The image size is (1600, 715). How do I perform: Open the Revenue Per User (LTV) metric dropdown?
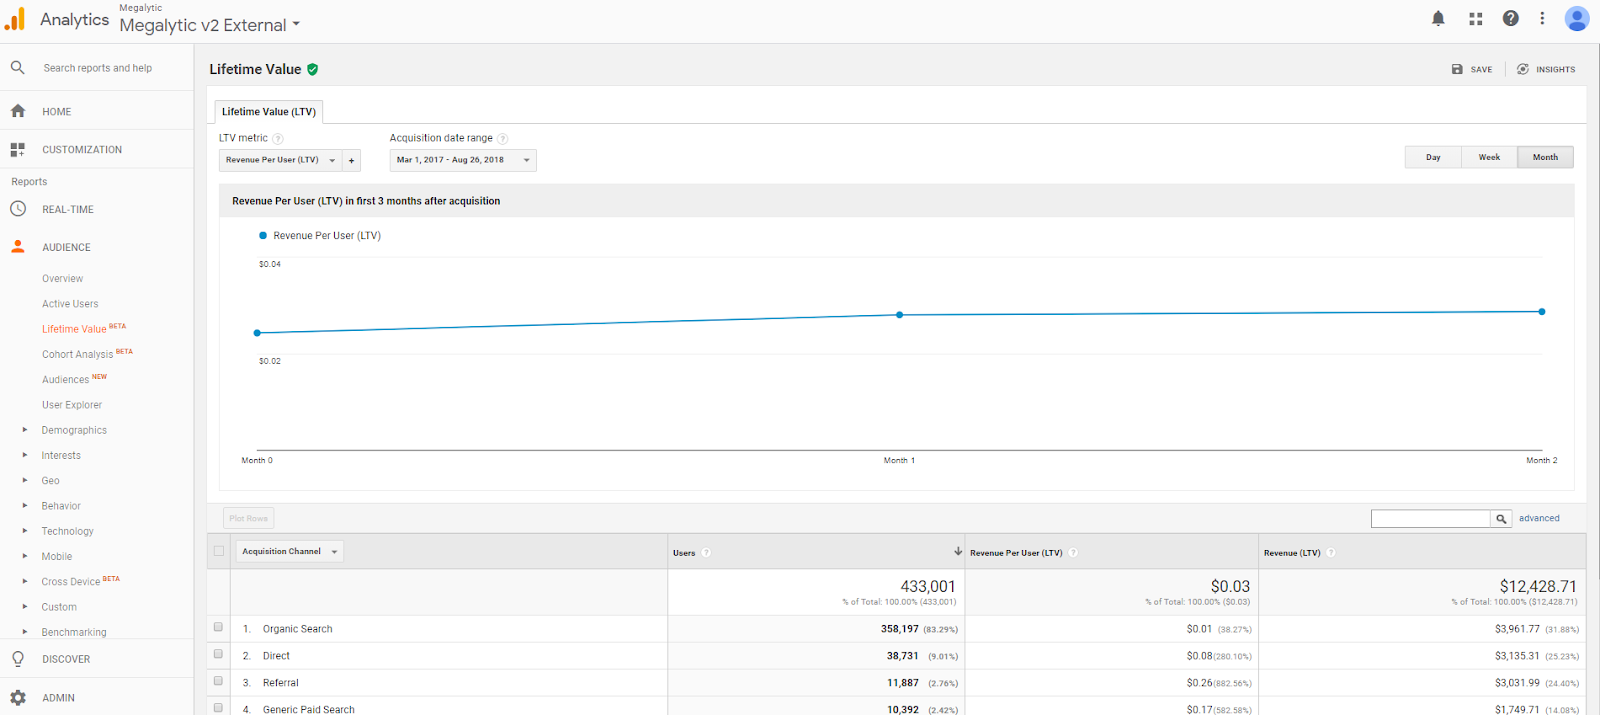click(x=280, y=160)
